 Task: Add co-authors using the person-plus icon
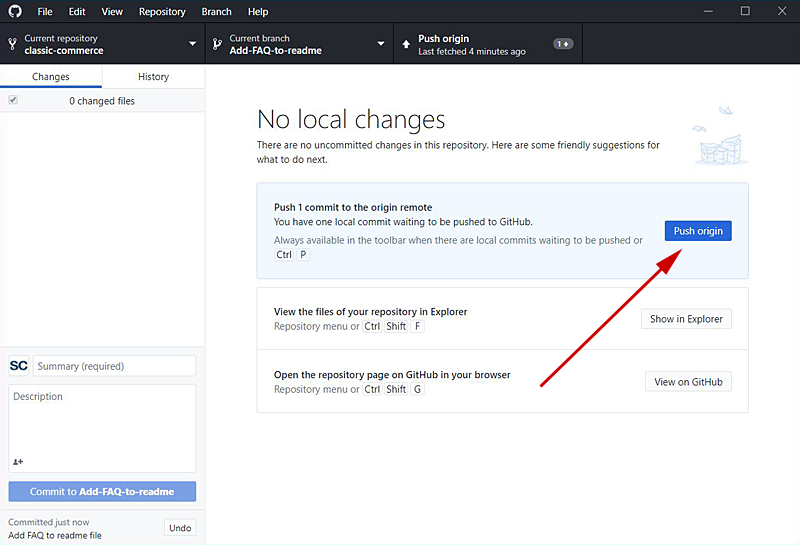18,461
